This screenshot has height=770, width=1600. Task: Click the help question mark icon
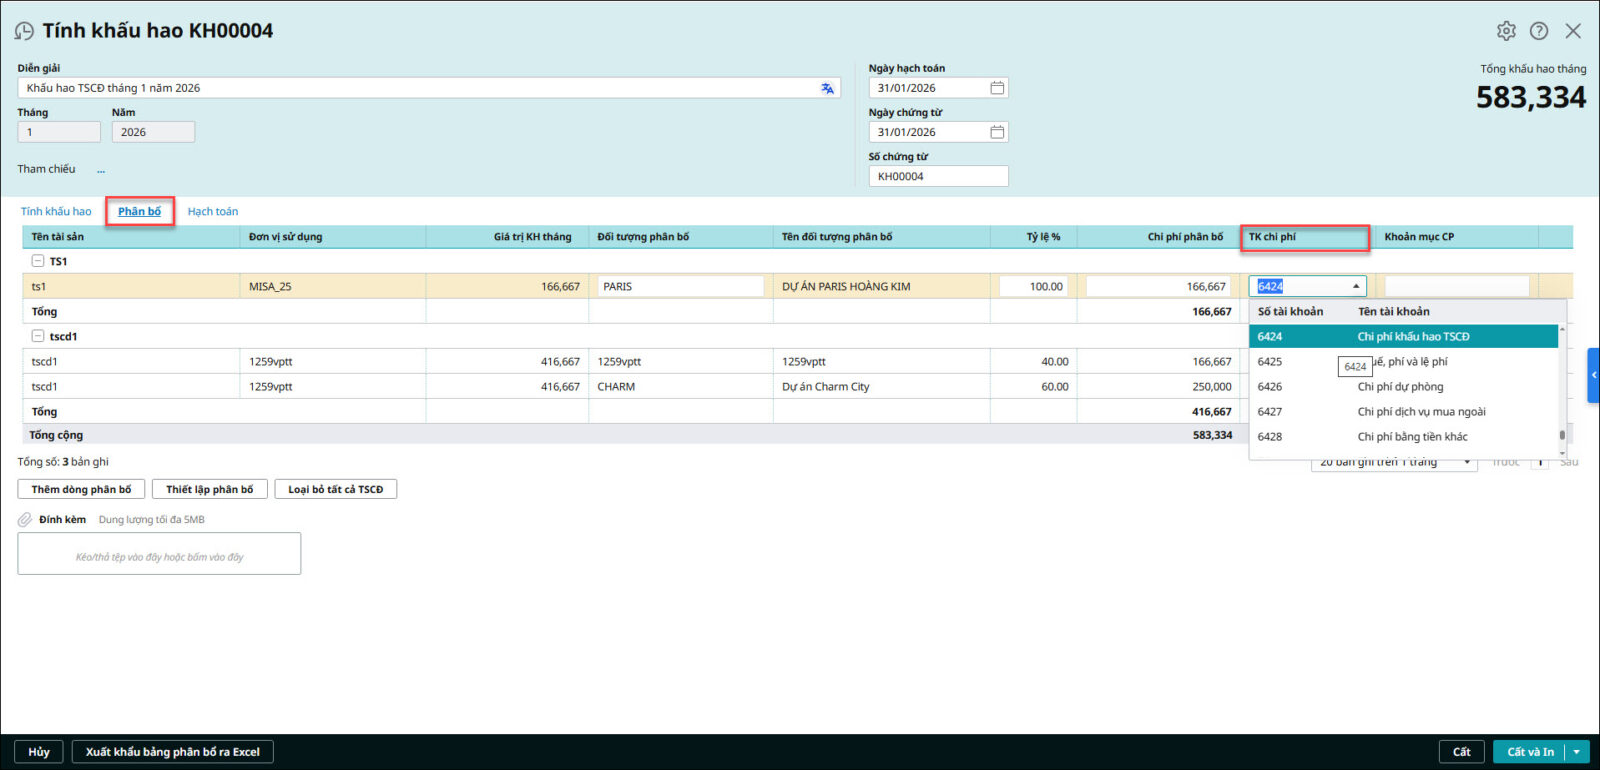(x=1539, y=31)
